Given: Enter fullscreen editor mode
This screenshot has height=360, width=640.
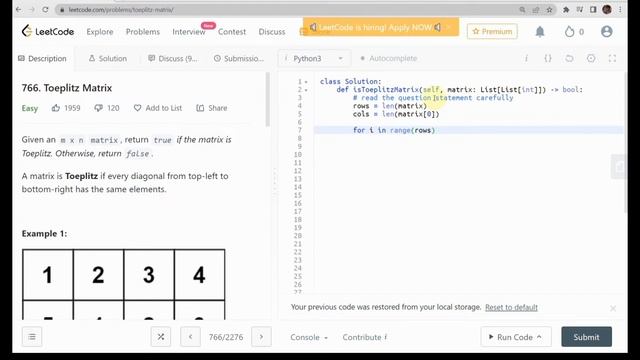Looking at the screenshot, I should point(612,58).
